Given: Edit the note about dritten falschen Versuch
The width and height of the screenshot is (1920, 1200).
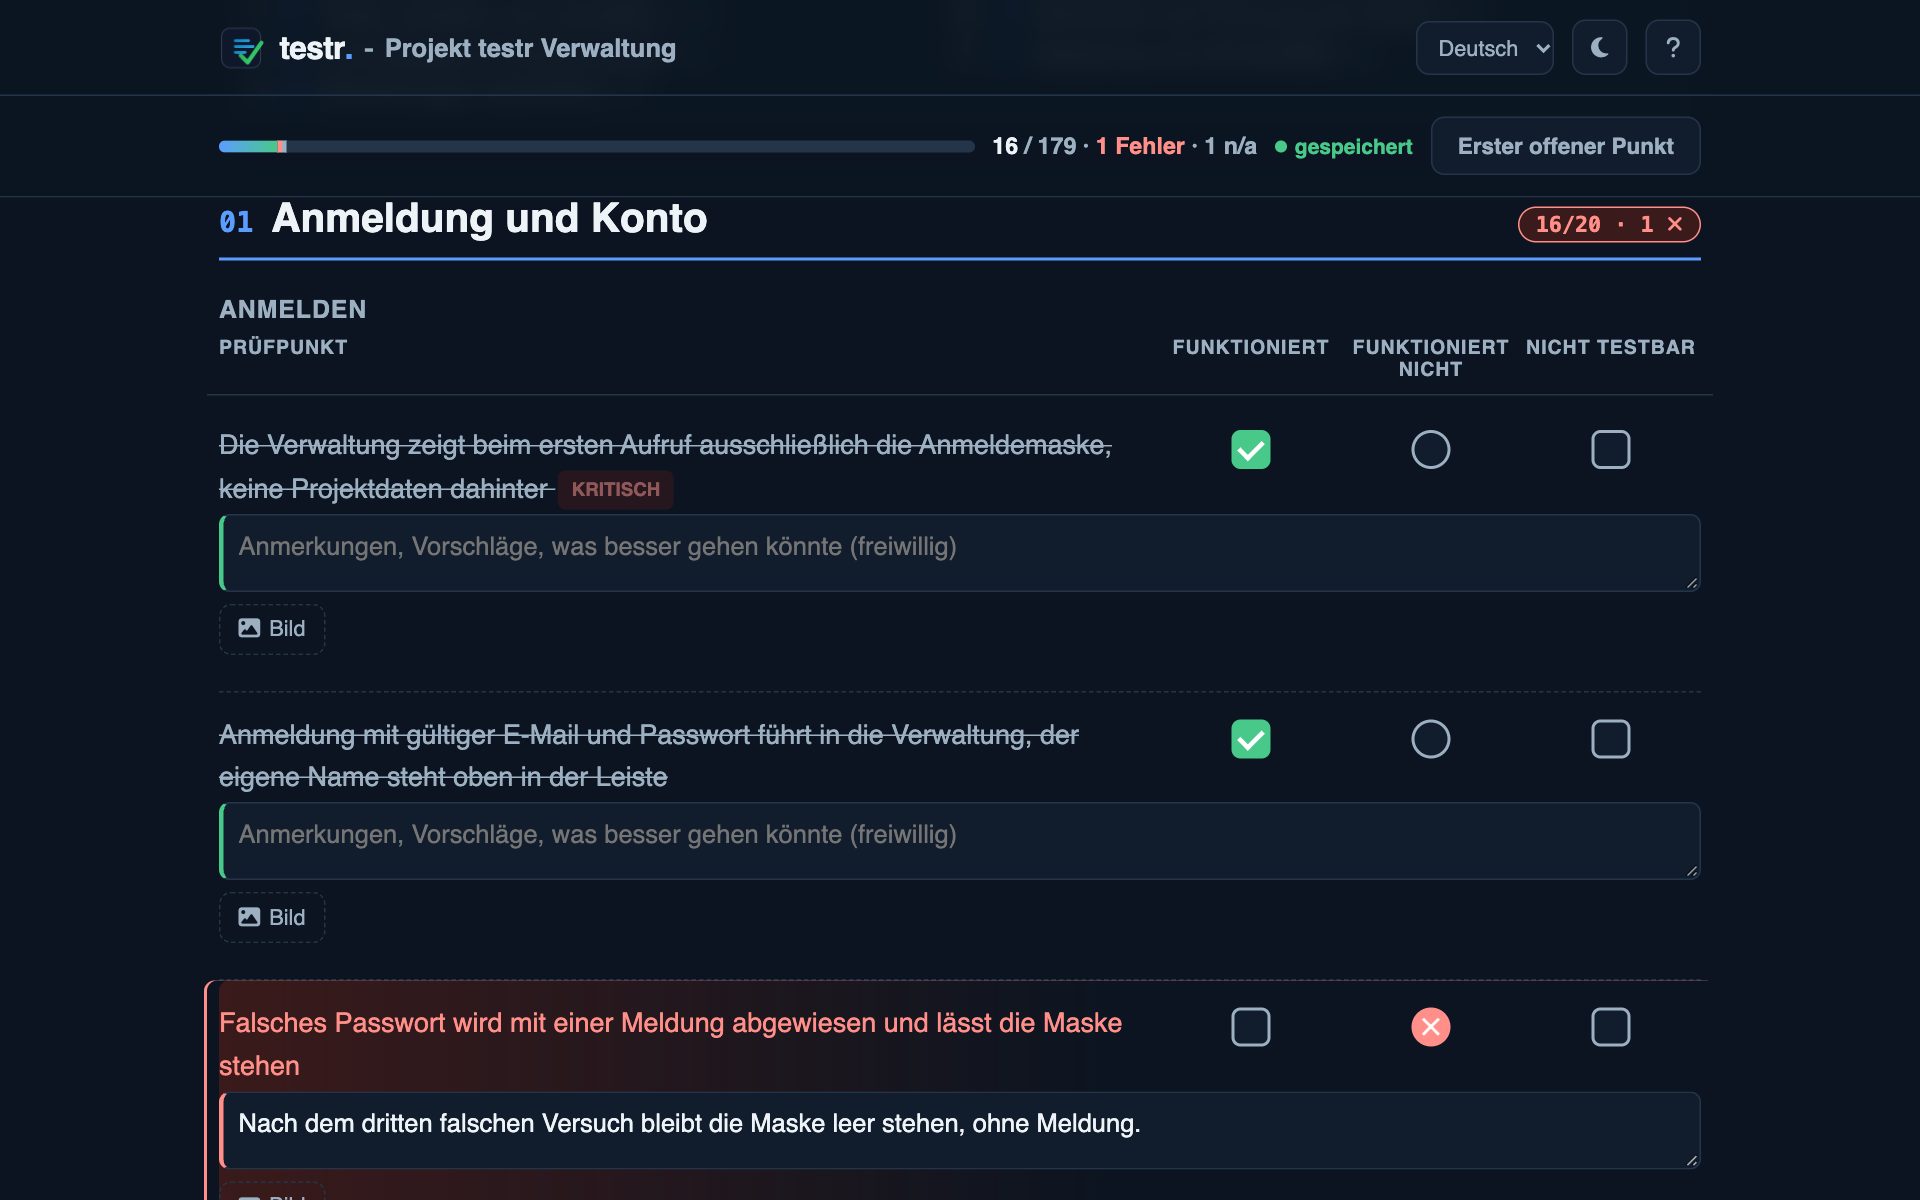Looking at the screenshot, I should [960, 1130].
